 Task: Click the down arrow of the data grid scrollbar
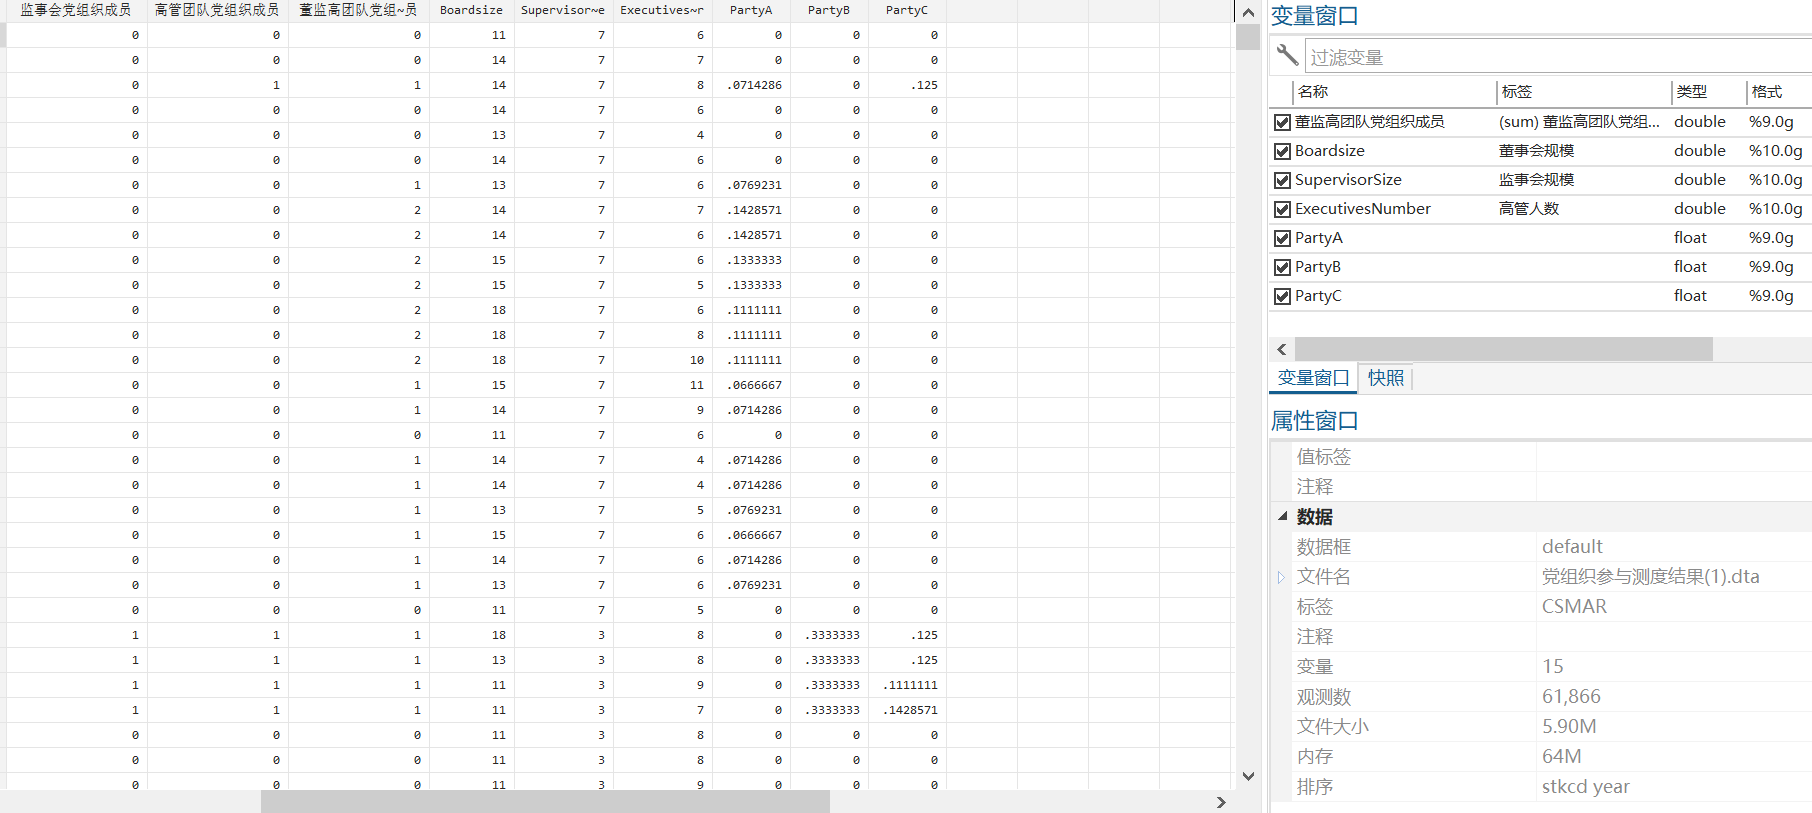[1248, 776]
